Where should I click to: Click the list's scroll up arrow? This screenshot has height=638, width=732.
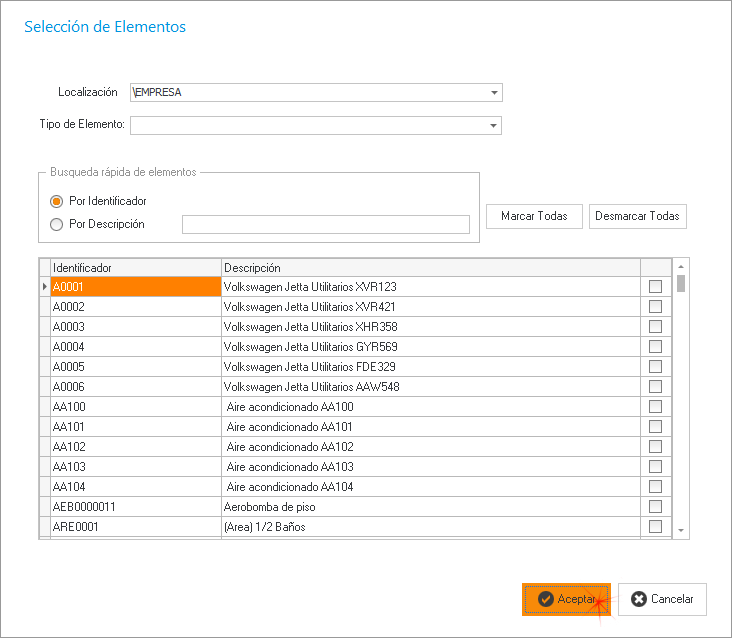[x=681, y=267]
